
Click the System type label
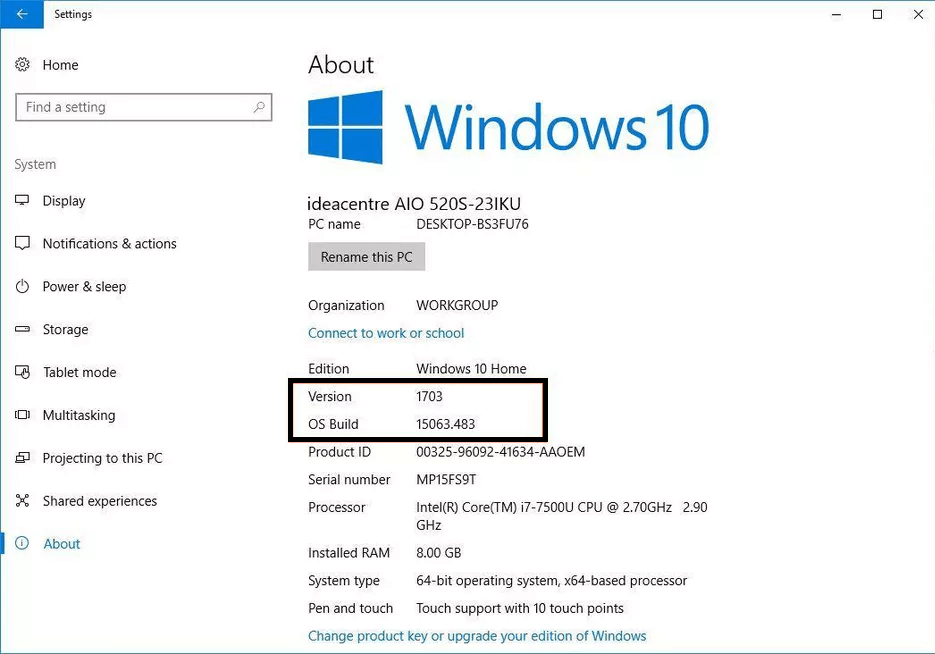pyautogui.click(x=343, y=581)
